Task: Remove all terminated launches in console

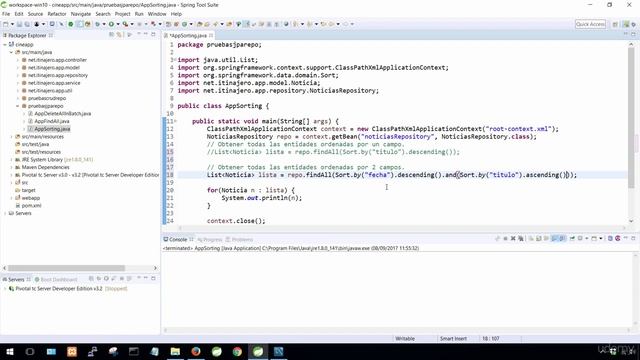Action: 521,238
